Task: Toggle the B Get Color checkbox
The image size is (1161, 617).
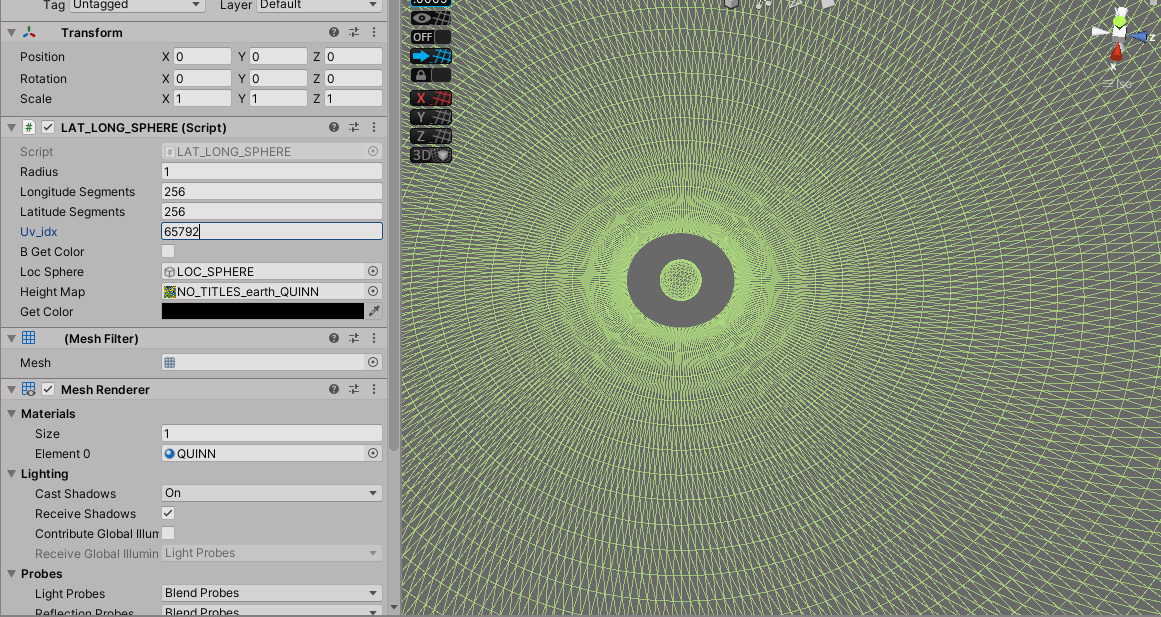Action: click(167, 251)
